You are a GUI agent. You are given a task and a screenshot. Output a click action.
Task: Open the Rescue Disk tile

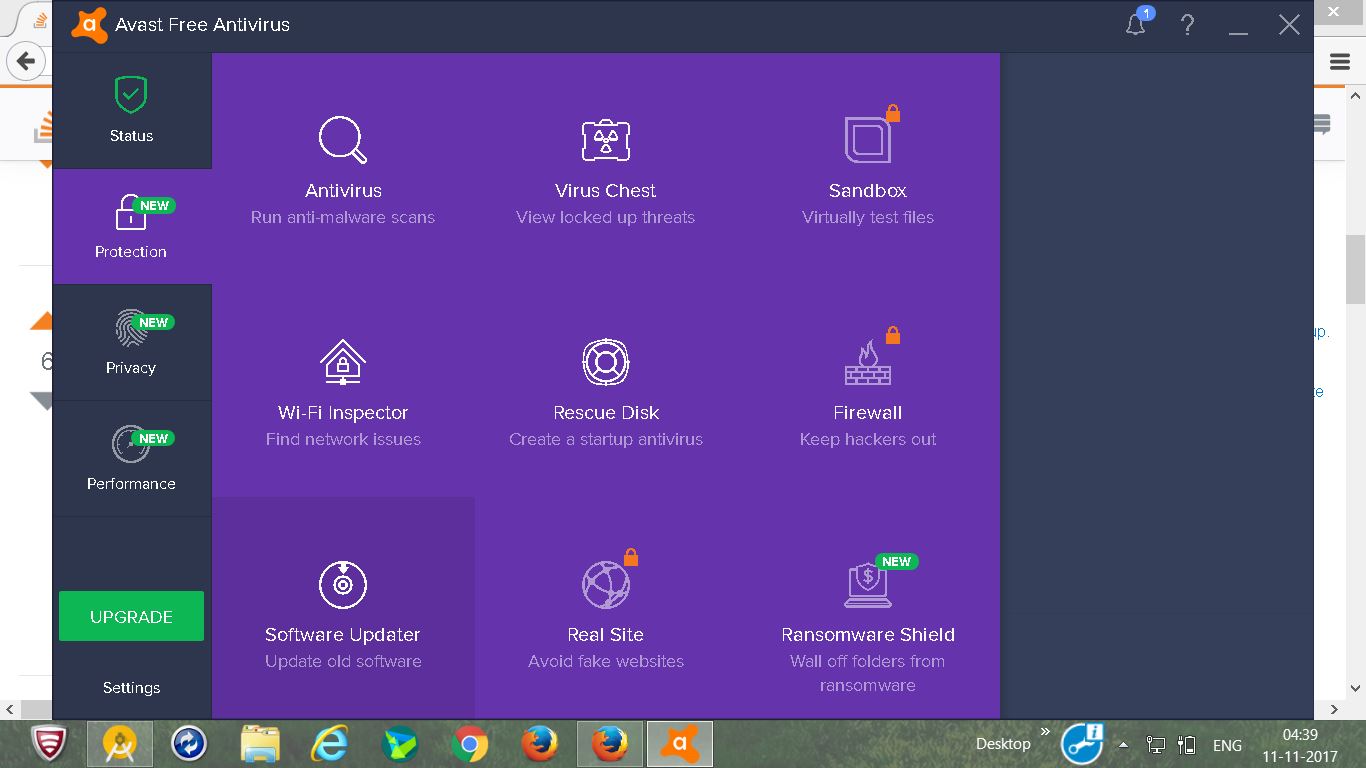[x=606, y=387]
